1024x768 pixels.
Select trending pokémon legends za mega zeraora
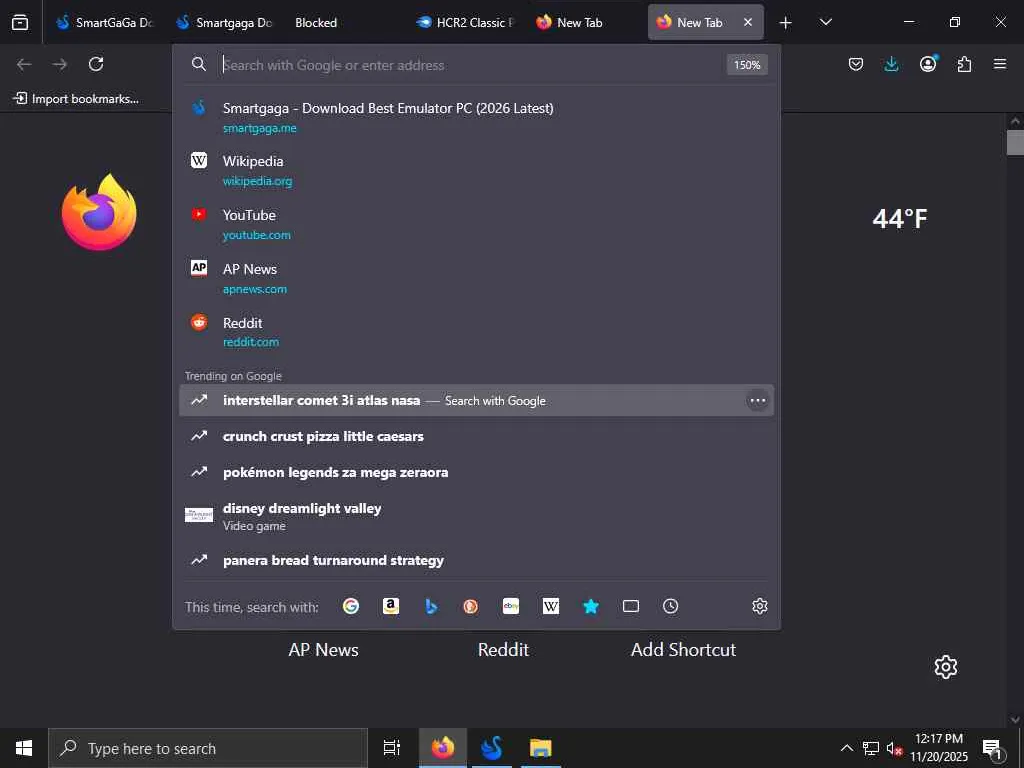(x=476, y=472)
